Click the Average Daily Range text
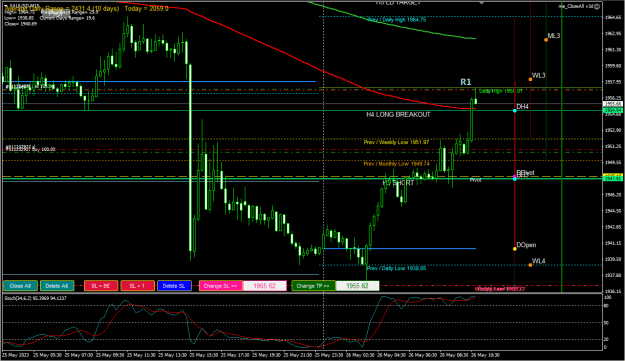 pos(61,8)
